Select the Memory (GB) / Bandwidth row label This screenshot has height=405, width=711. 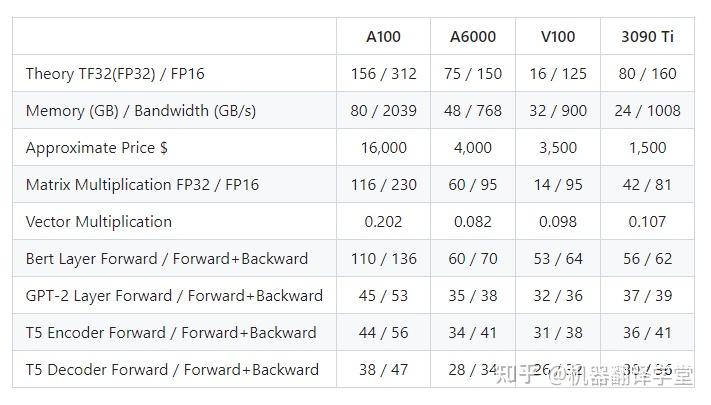click(141, 111)
